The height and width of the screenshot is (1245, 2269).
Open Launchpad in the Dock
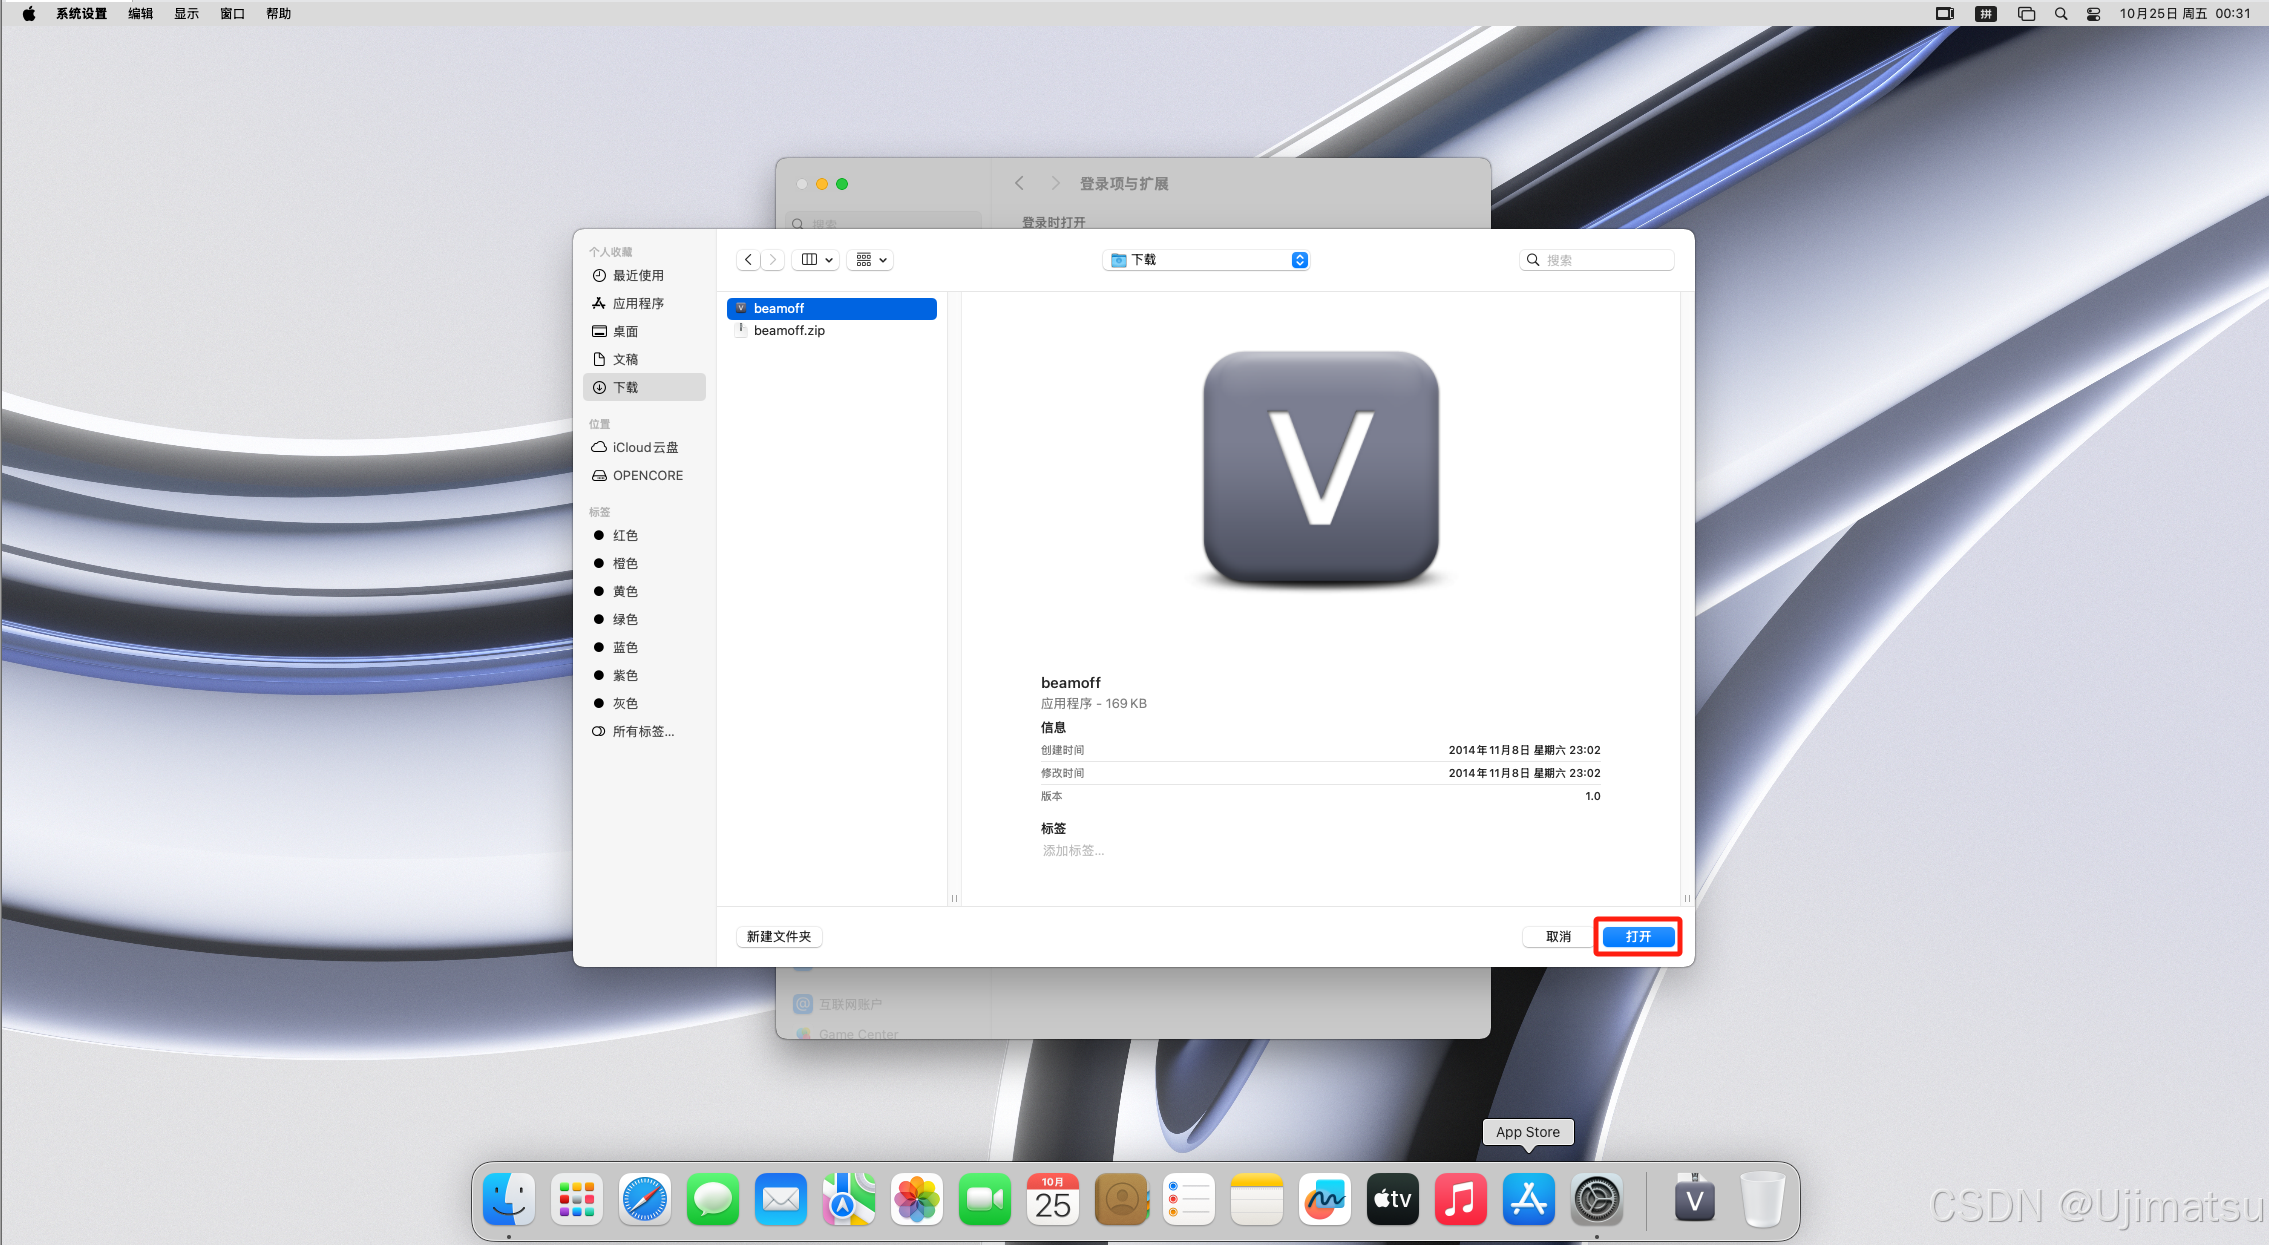pyautogui.click(x=577, y=1199)
